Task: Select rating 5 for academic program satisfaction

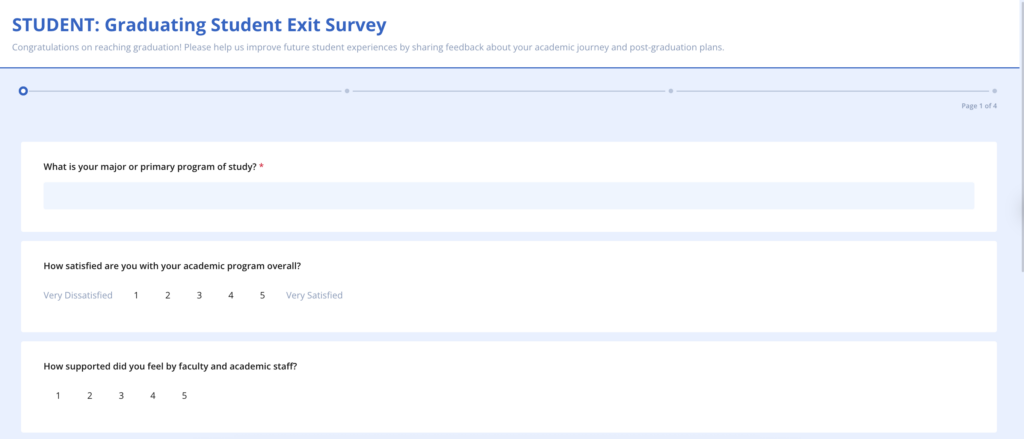Action: click(x=262, y=295)
